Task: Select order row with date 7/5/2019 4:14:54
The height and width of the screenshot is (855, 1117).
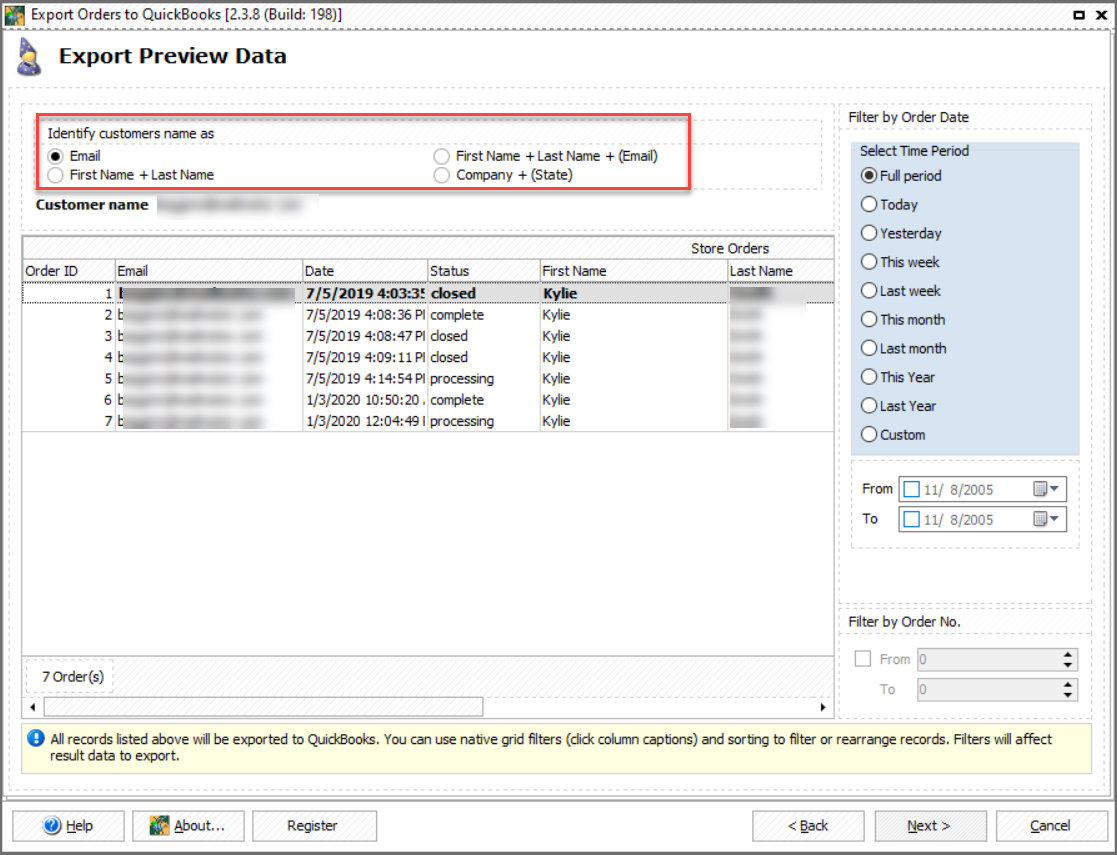Action: (x=427, y=378)
